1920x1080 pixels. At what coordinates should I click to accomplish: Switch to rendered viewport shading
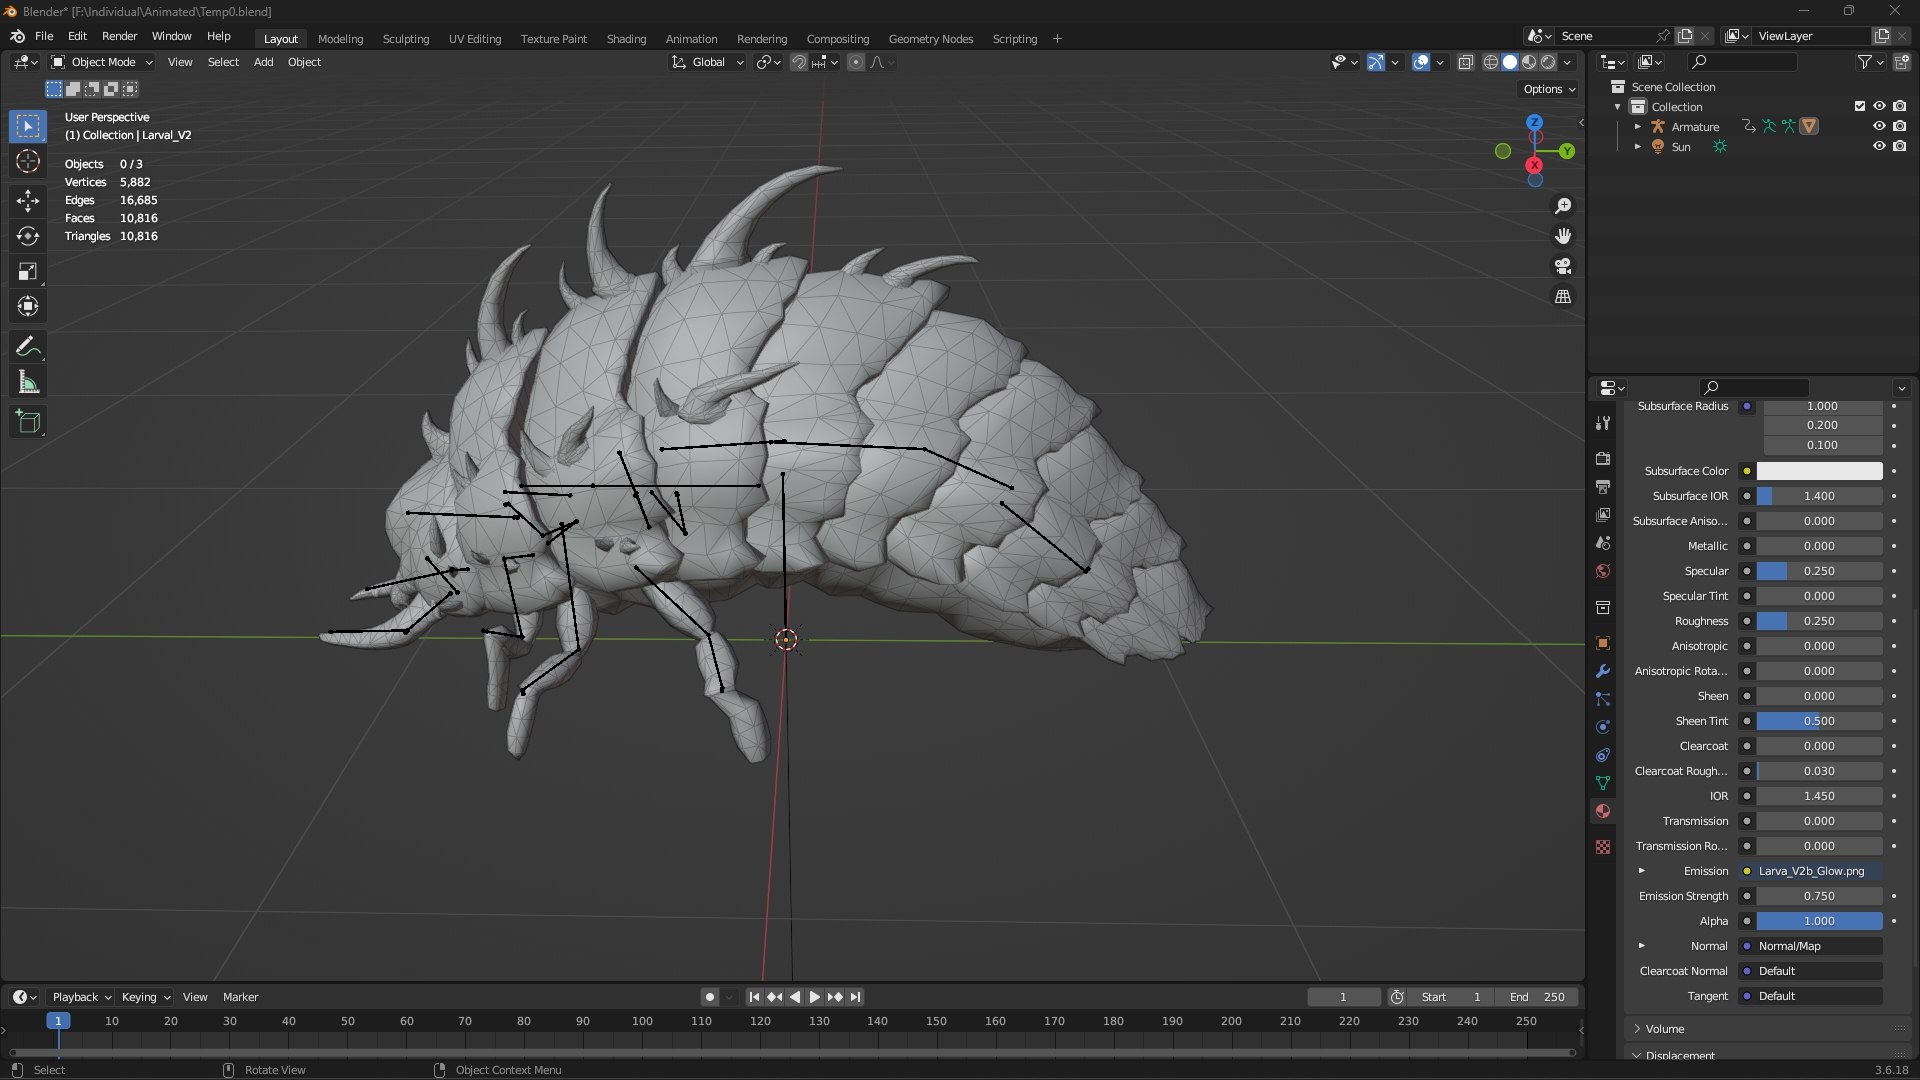[x=1548, y=62]
